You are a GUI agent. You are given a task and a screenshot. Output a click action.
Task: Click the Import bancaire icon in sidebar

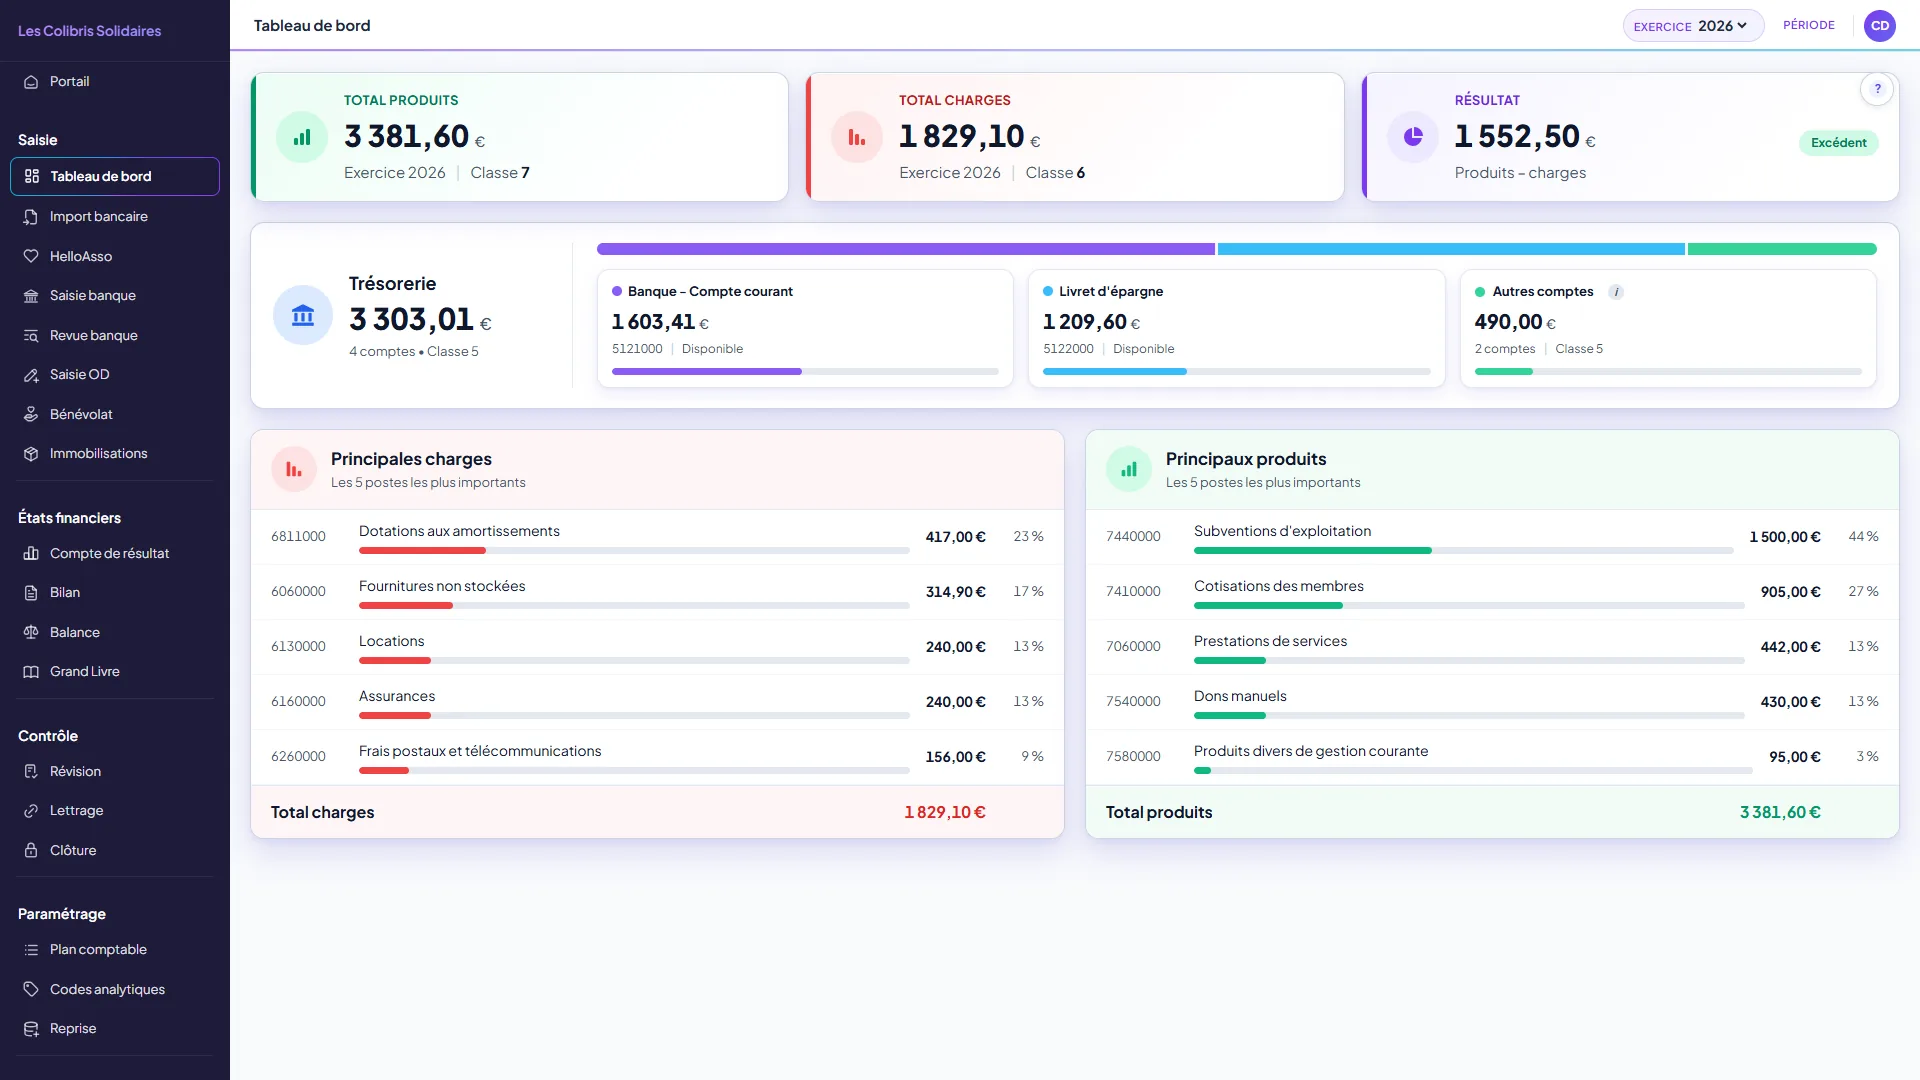coord(31,217)
